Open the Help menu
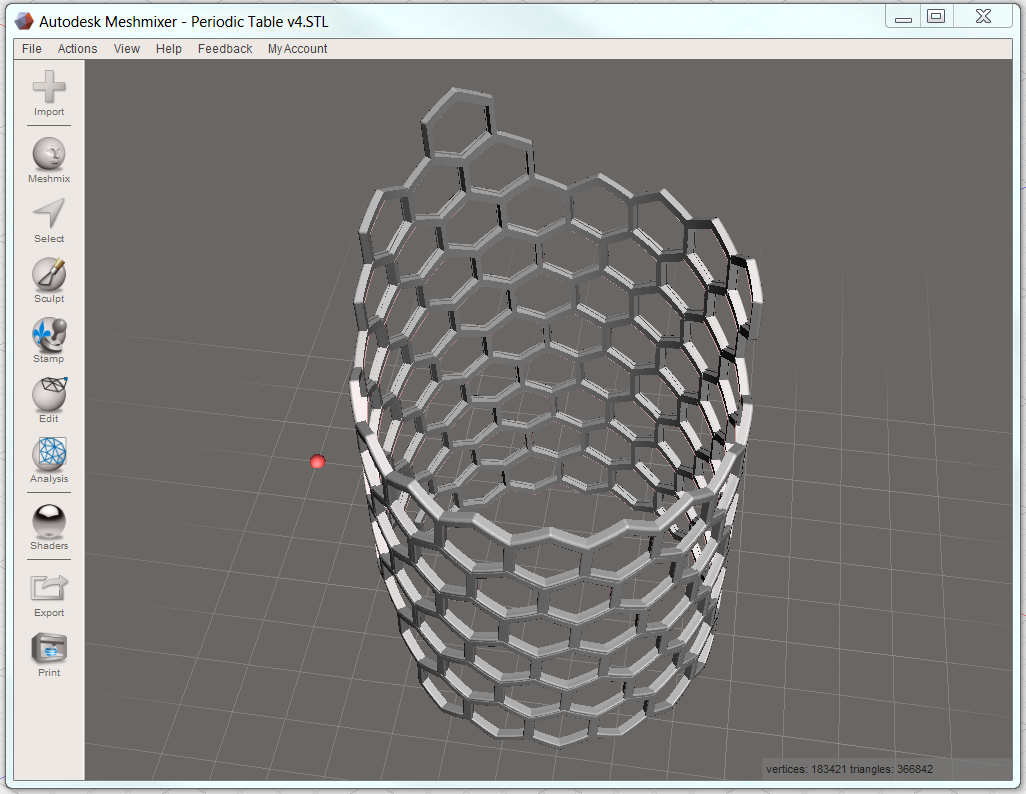Image resolution: width=1026 pixels, height=794 pixels. 169,48
